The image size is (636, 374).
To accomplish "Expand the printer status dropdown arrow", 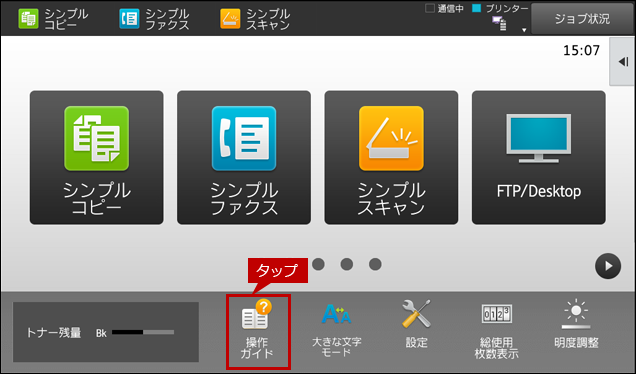I will point(524,30).
